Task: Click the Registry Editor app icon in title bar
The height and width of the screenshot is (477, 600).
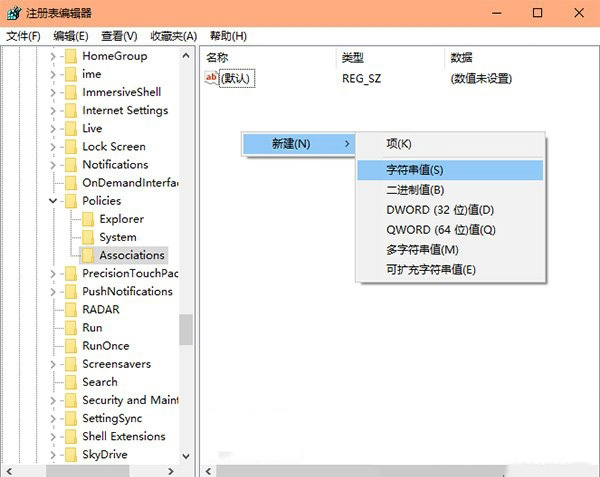Action: (x=13, y=13)
